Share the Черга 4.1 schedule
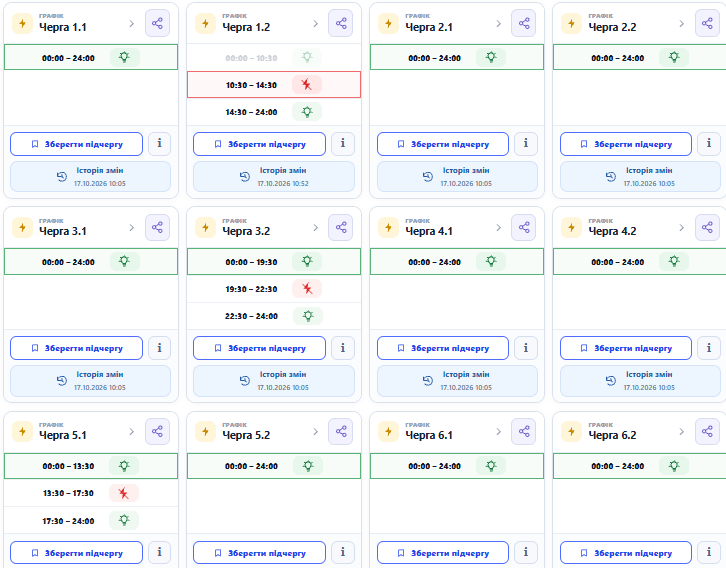The image size is (726, 568). coord(524,227)
